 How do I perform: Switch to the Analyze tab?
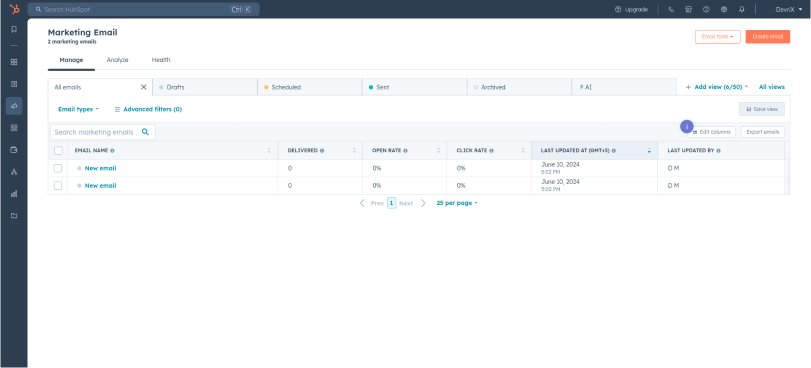117,60
